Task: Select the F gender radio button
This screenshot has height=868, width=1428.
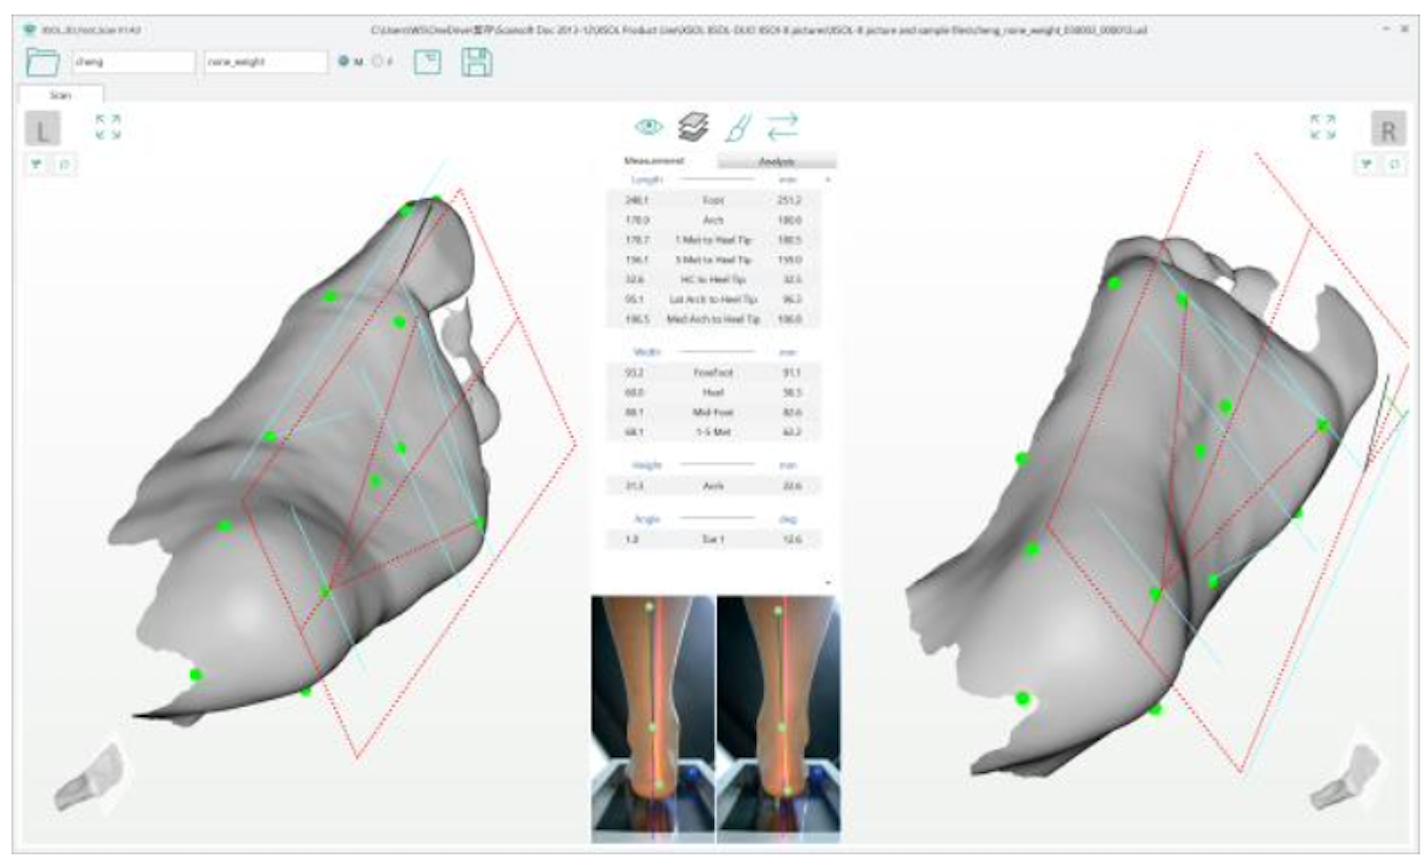Action: click(377, 62)
